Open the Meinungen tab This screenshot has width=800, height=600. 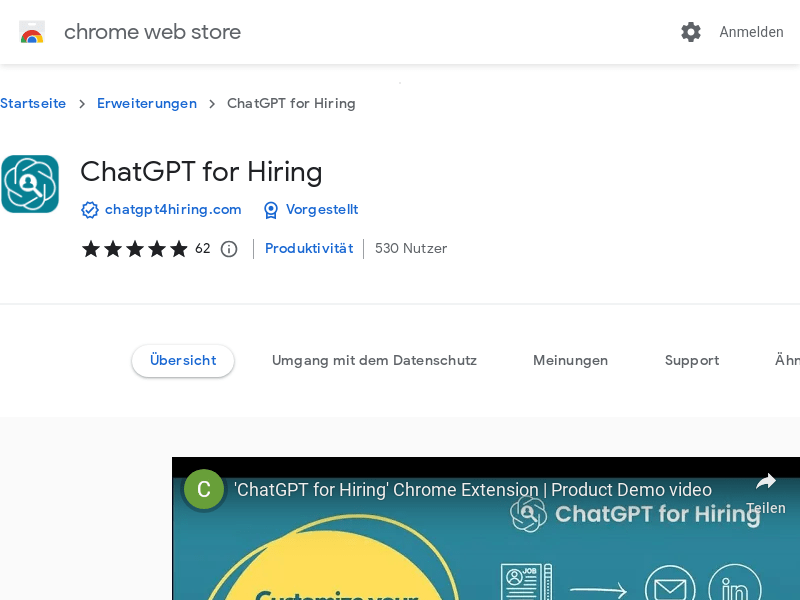pos(570,361)
